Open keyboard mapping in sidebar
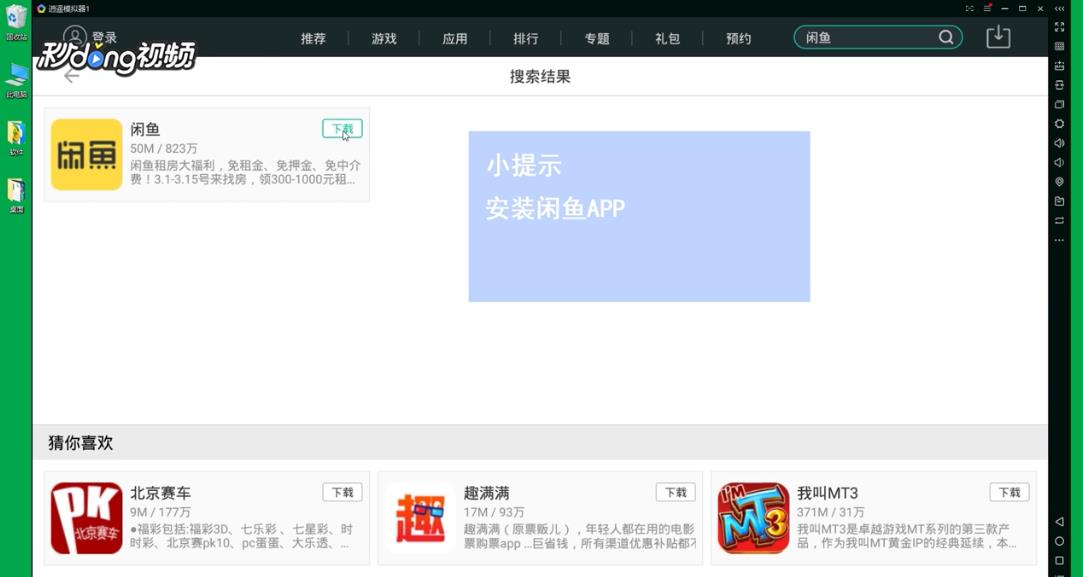Screen dimensions: 1083x577 [x=1059, y=46]
